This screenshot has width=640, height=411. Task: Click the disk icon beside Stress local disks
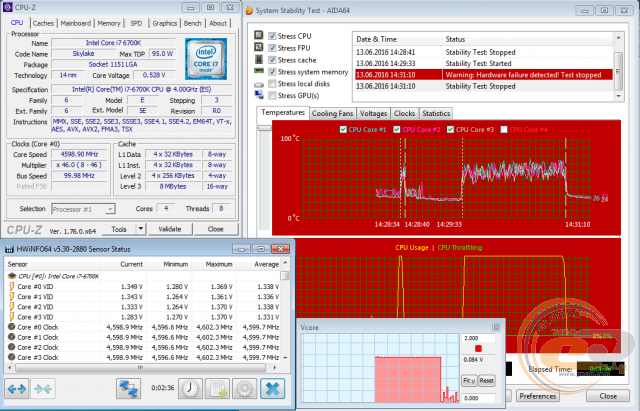(259, 84)
